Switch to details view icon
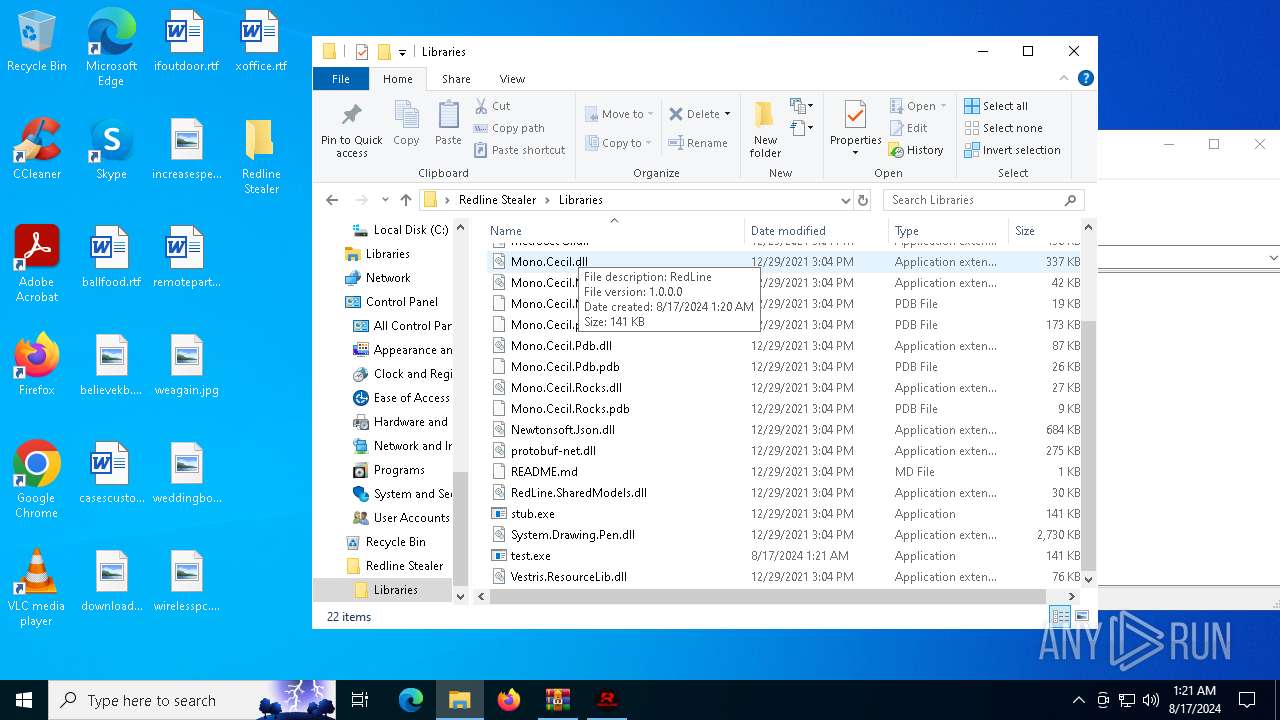The height and width of the screenshot is (720, 1280). click(x=1060, y=616)
